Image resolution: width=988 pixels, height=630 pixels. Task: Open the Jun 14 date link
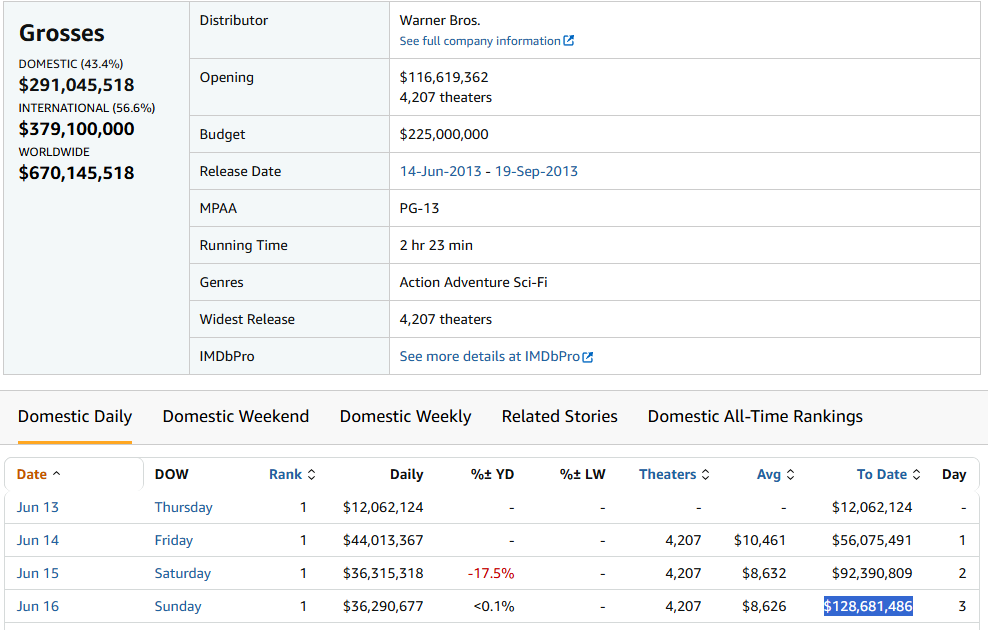tap(37, 541)
